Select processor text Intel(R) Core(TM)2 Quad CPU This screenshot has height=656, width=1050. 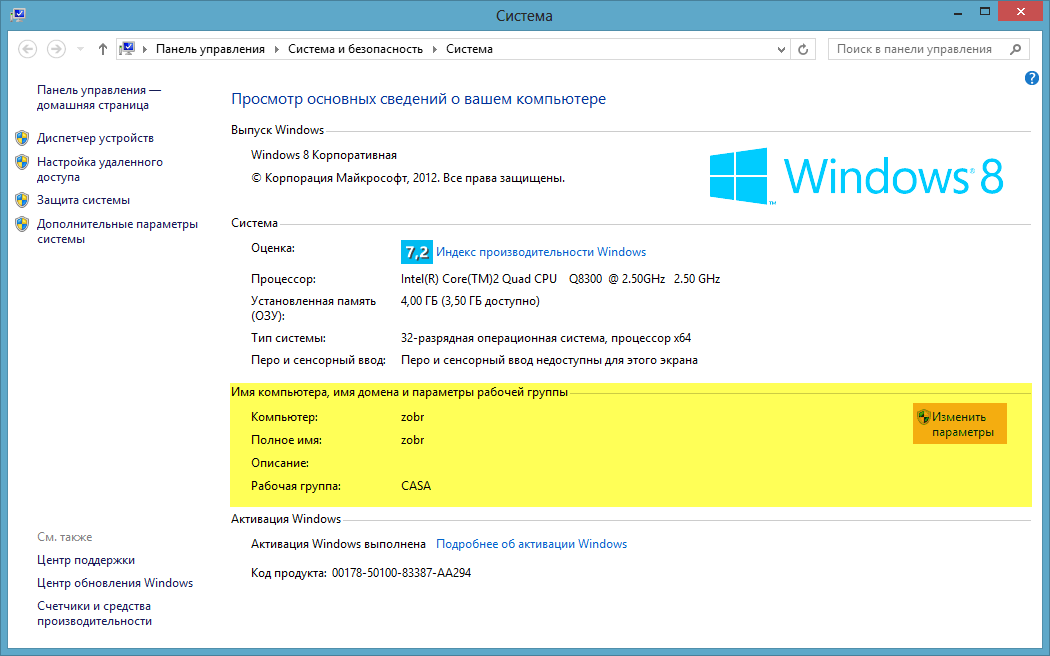click(479, 279)
